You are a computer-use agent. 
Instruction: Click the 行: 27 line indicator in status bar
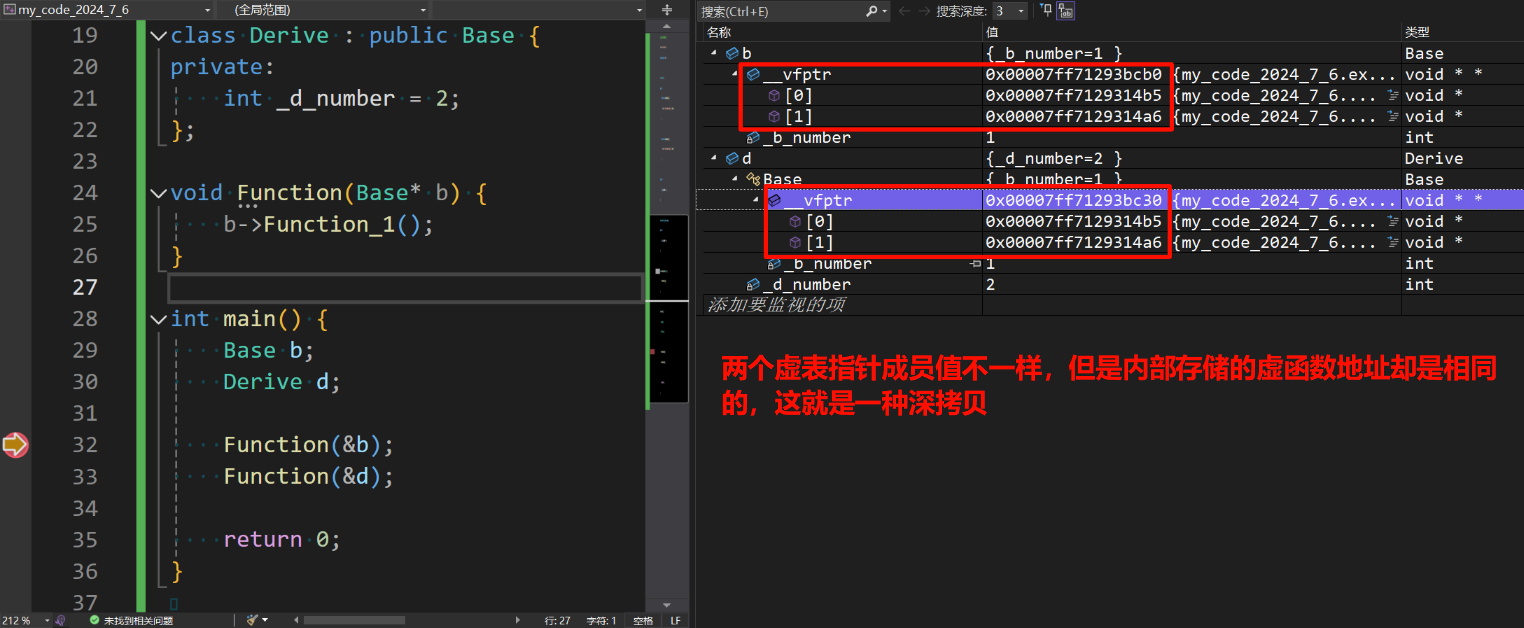[x=558, y=620]
